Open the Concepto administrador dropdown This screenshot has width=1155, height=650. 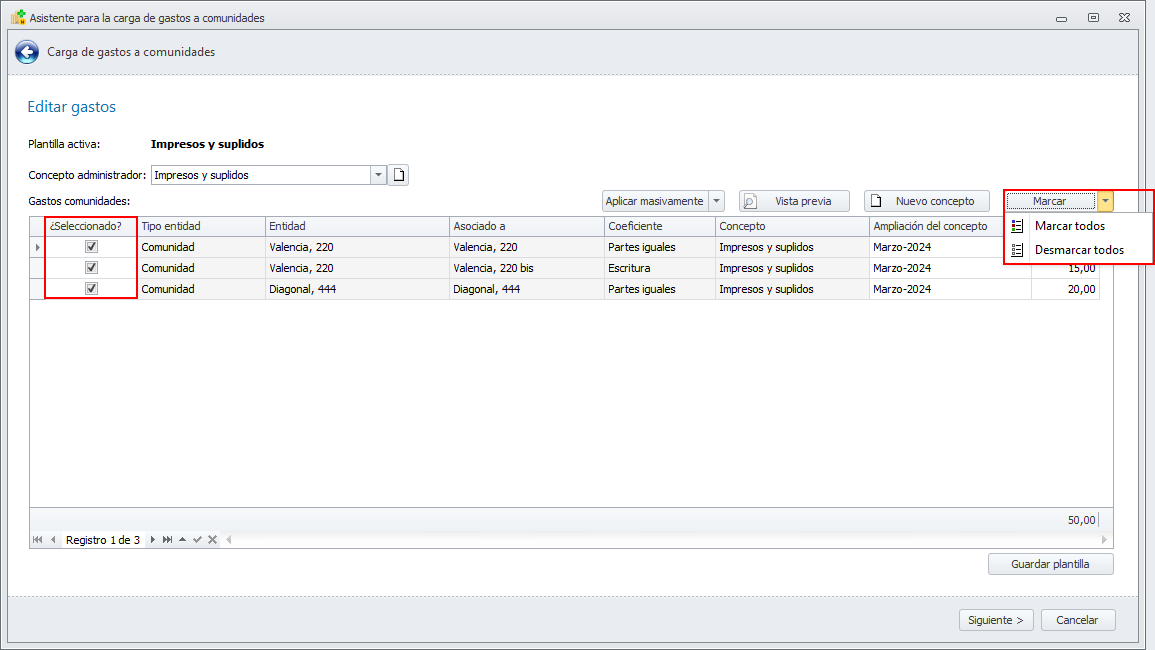tap(378, 175)
